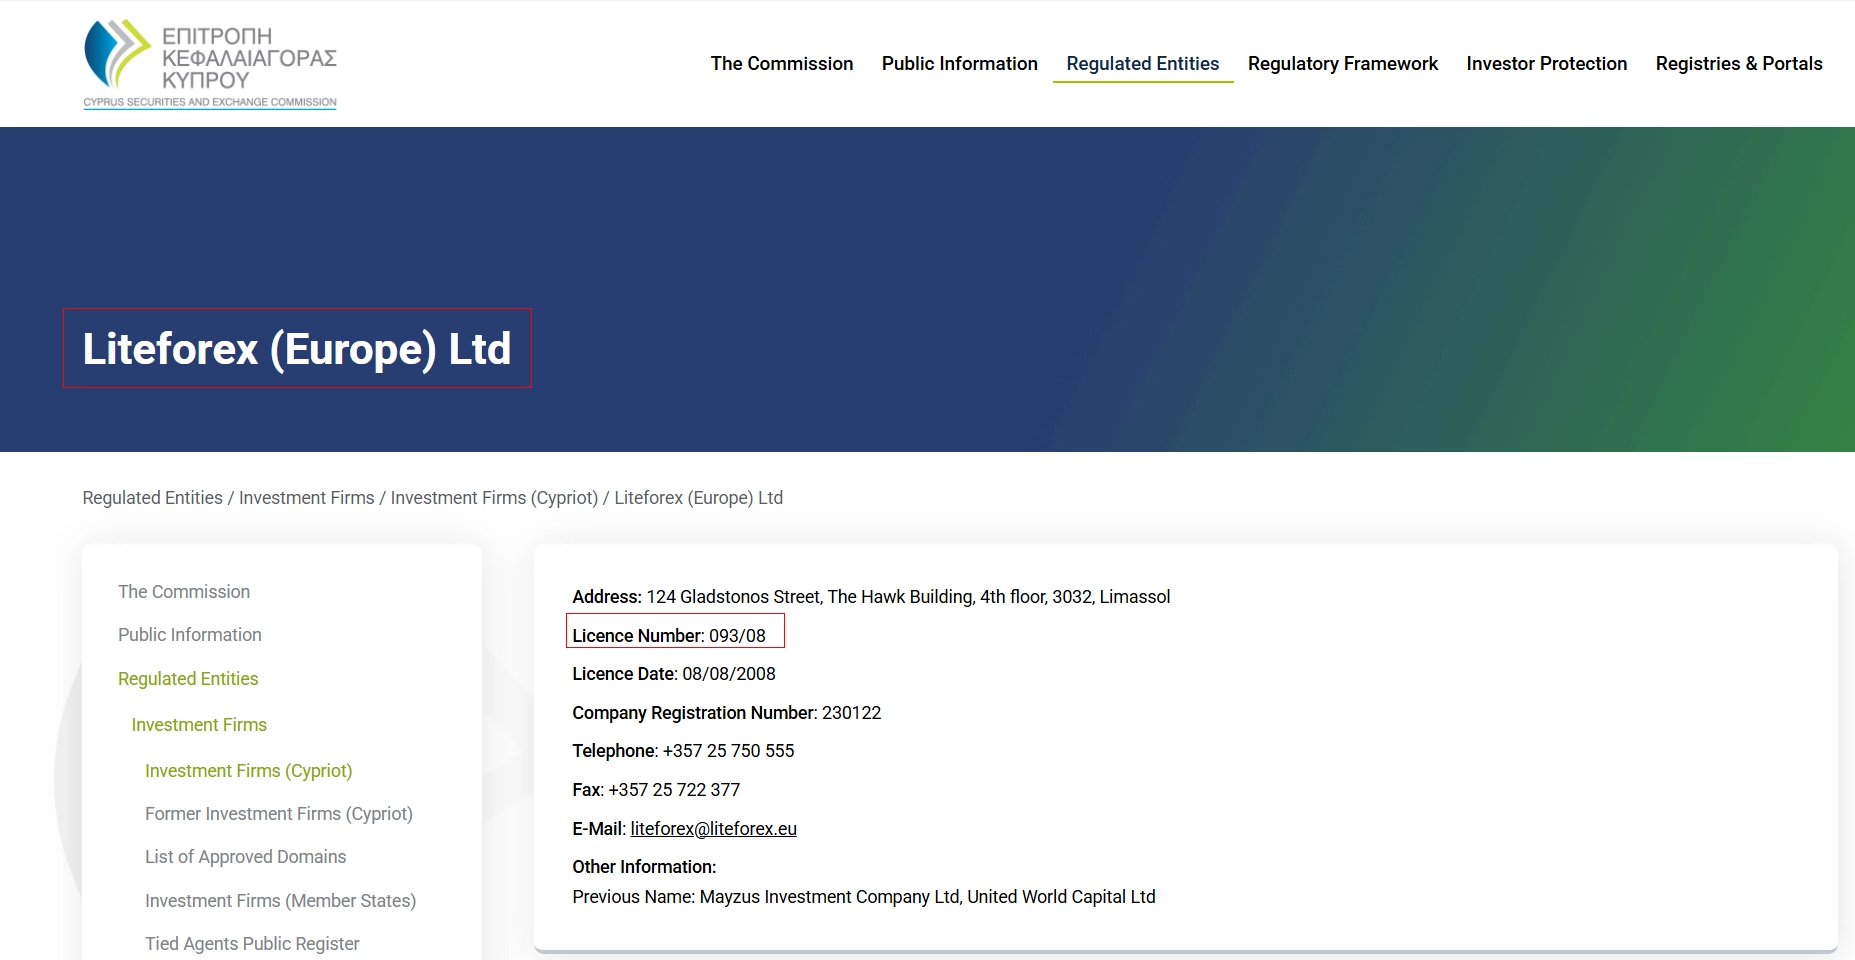This screenshot has height=960, width=1855.
Task: Open List of Approved Domains
Action: (x=246, y=857)
